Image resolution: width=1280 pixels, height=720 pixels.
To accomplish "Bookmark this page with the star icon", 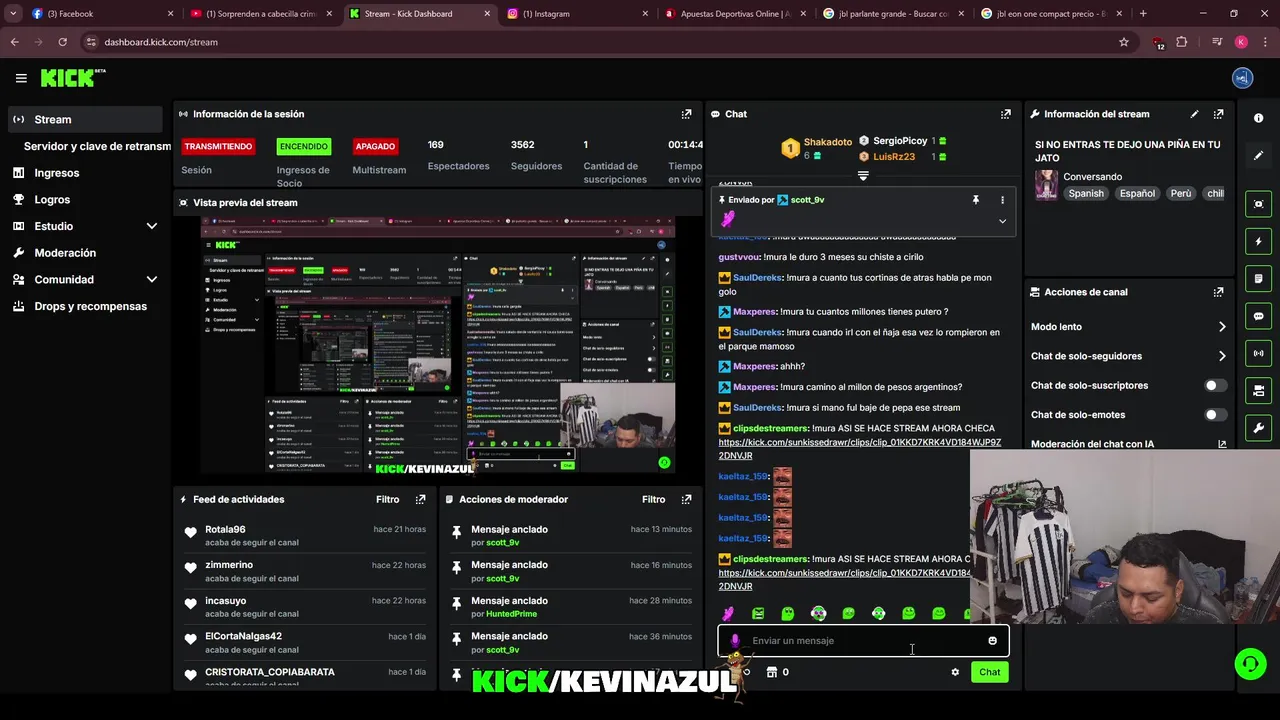I will tap(1124, 42).
